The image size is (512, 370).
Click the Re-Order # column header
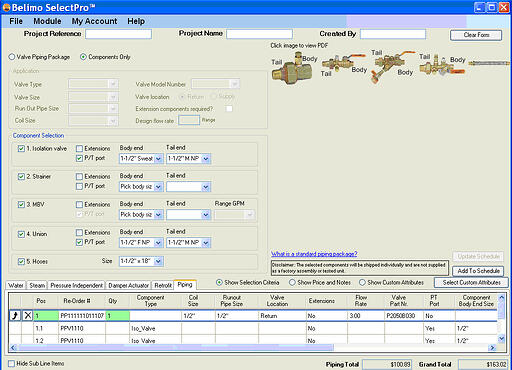pos(77,301)
